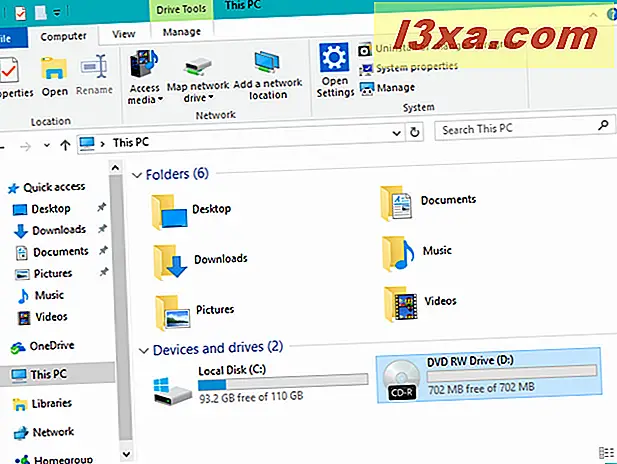This screenshot has height=464, width=617.
Task: Click Manage in System group
Action: 388,88
